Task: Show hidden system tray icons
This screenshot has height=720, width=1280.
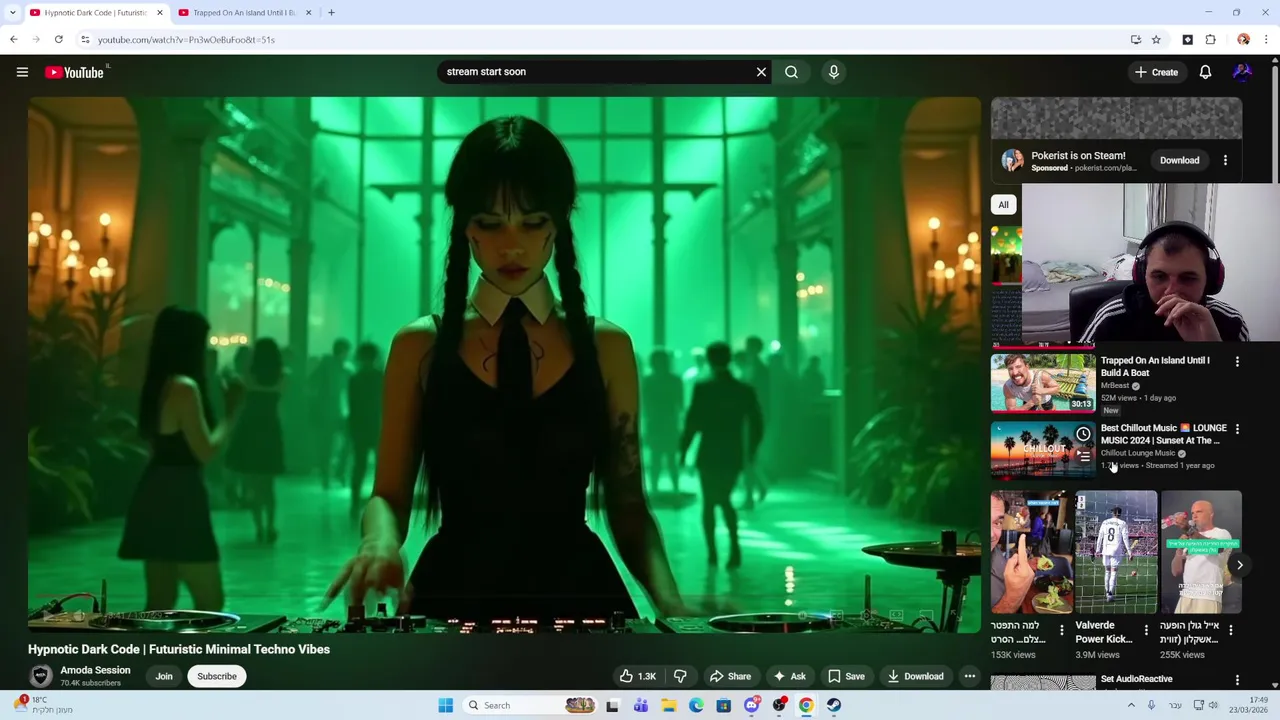Action: click(x=1131, y=705)
